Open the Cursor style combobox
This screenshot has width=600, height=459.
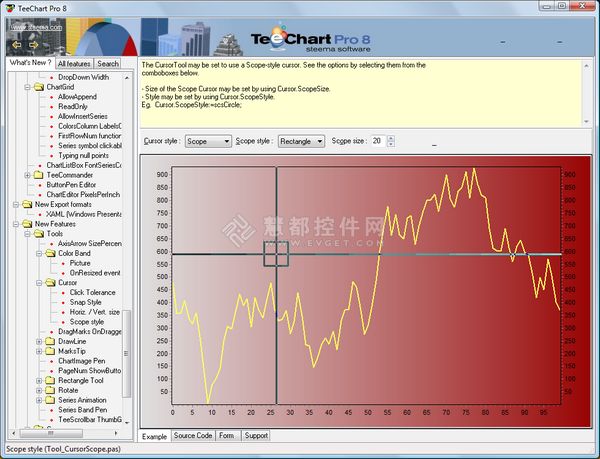(x=208, y=141)
